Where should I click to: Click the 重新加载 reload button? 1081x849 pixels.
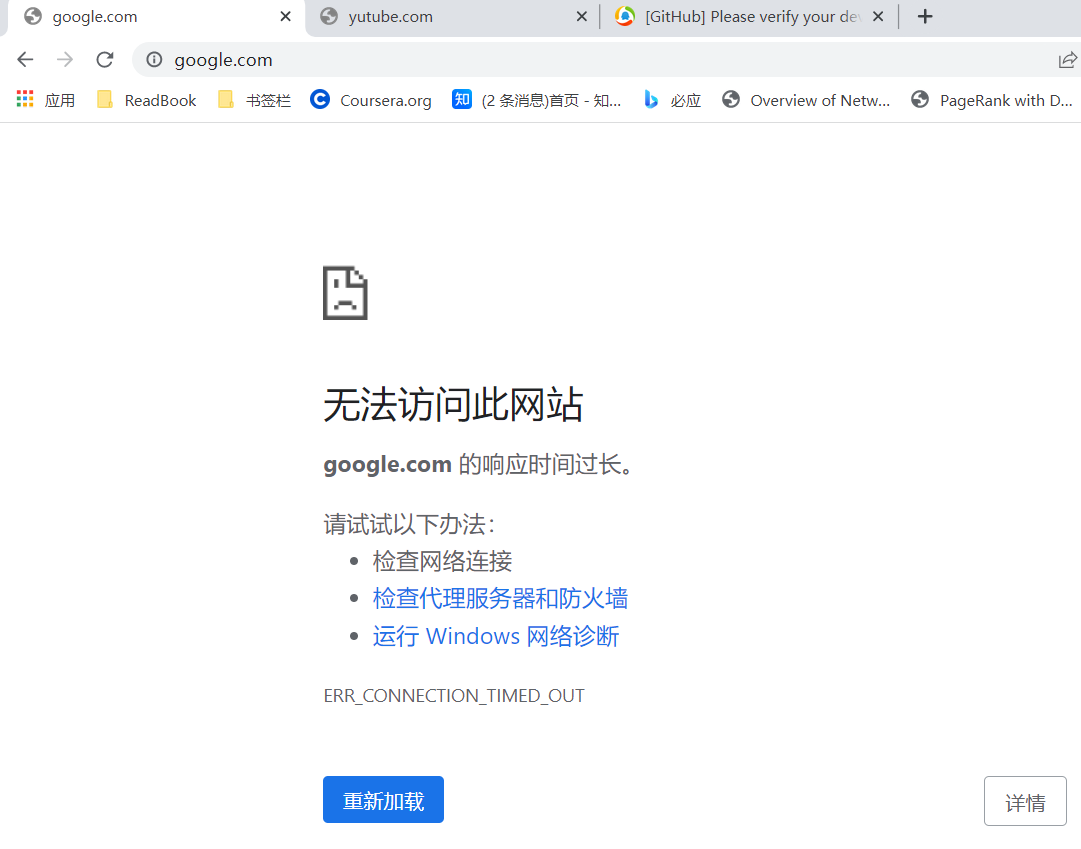[x=383, y=800]
